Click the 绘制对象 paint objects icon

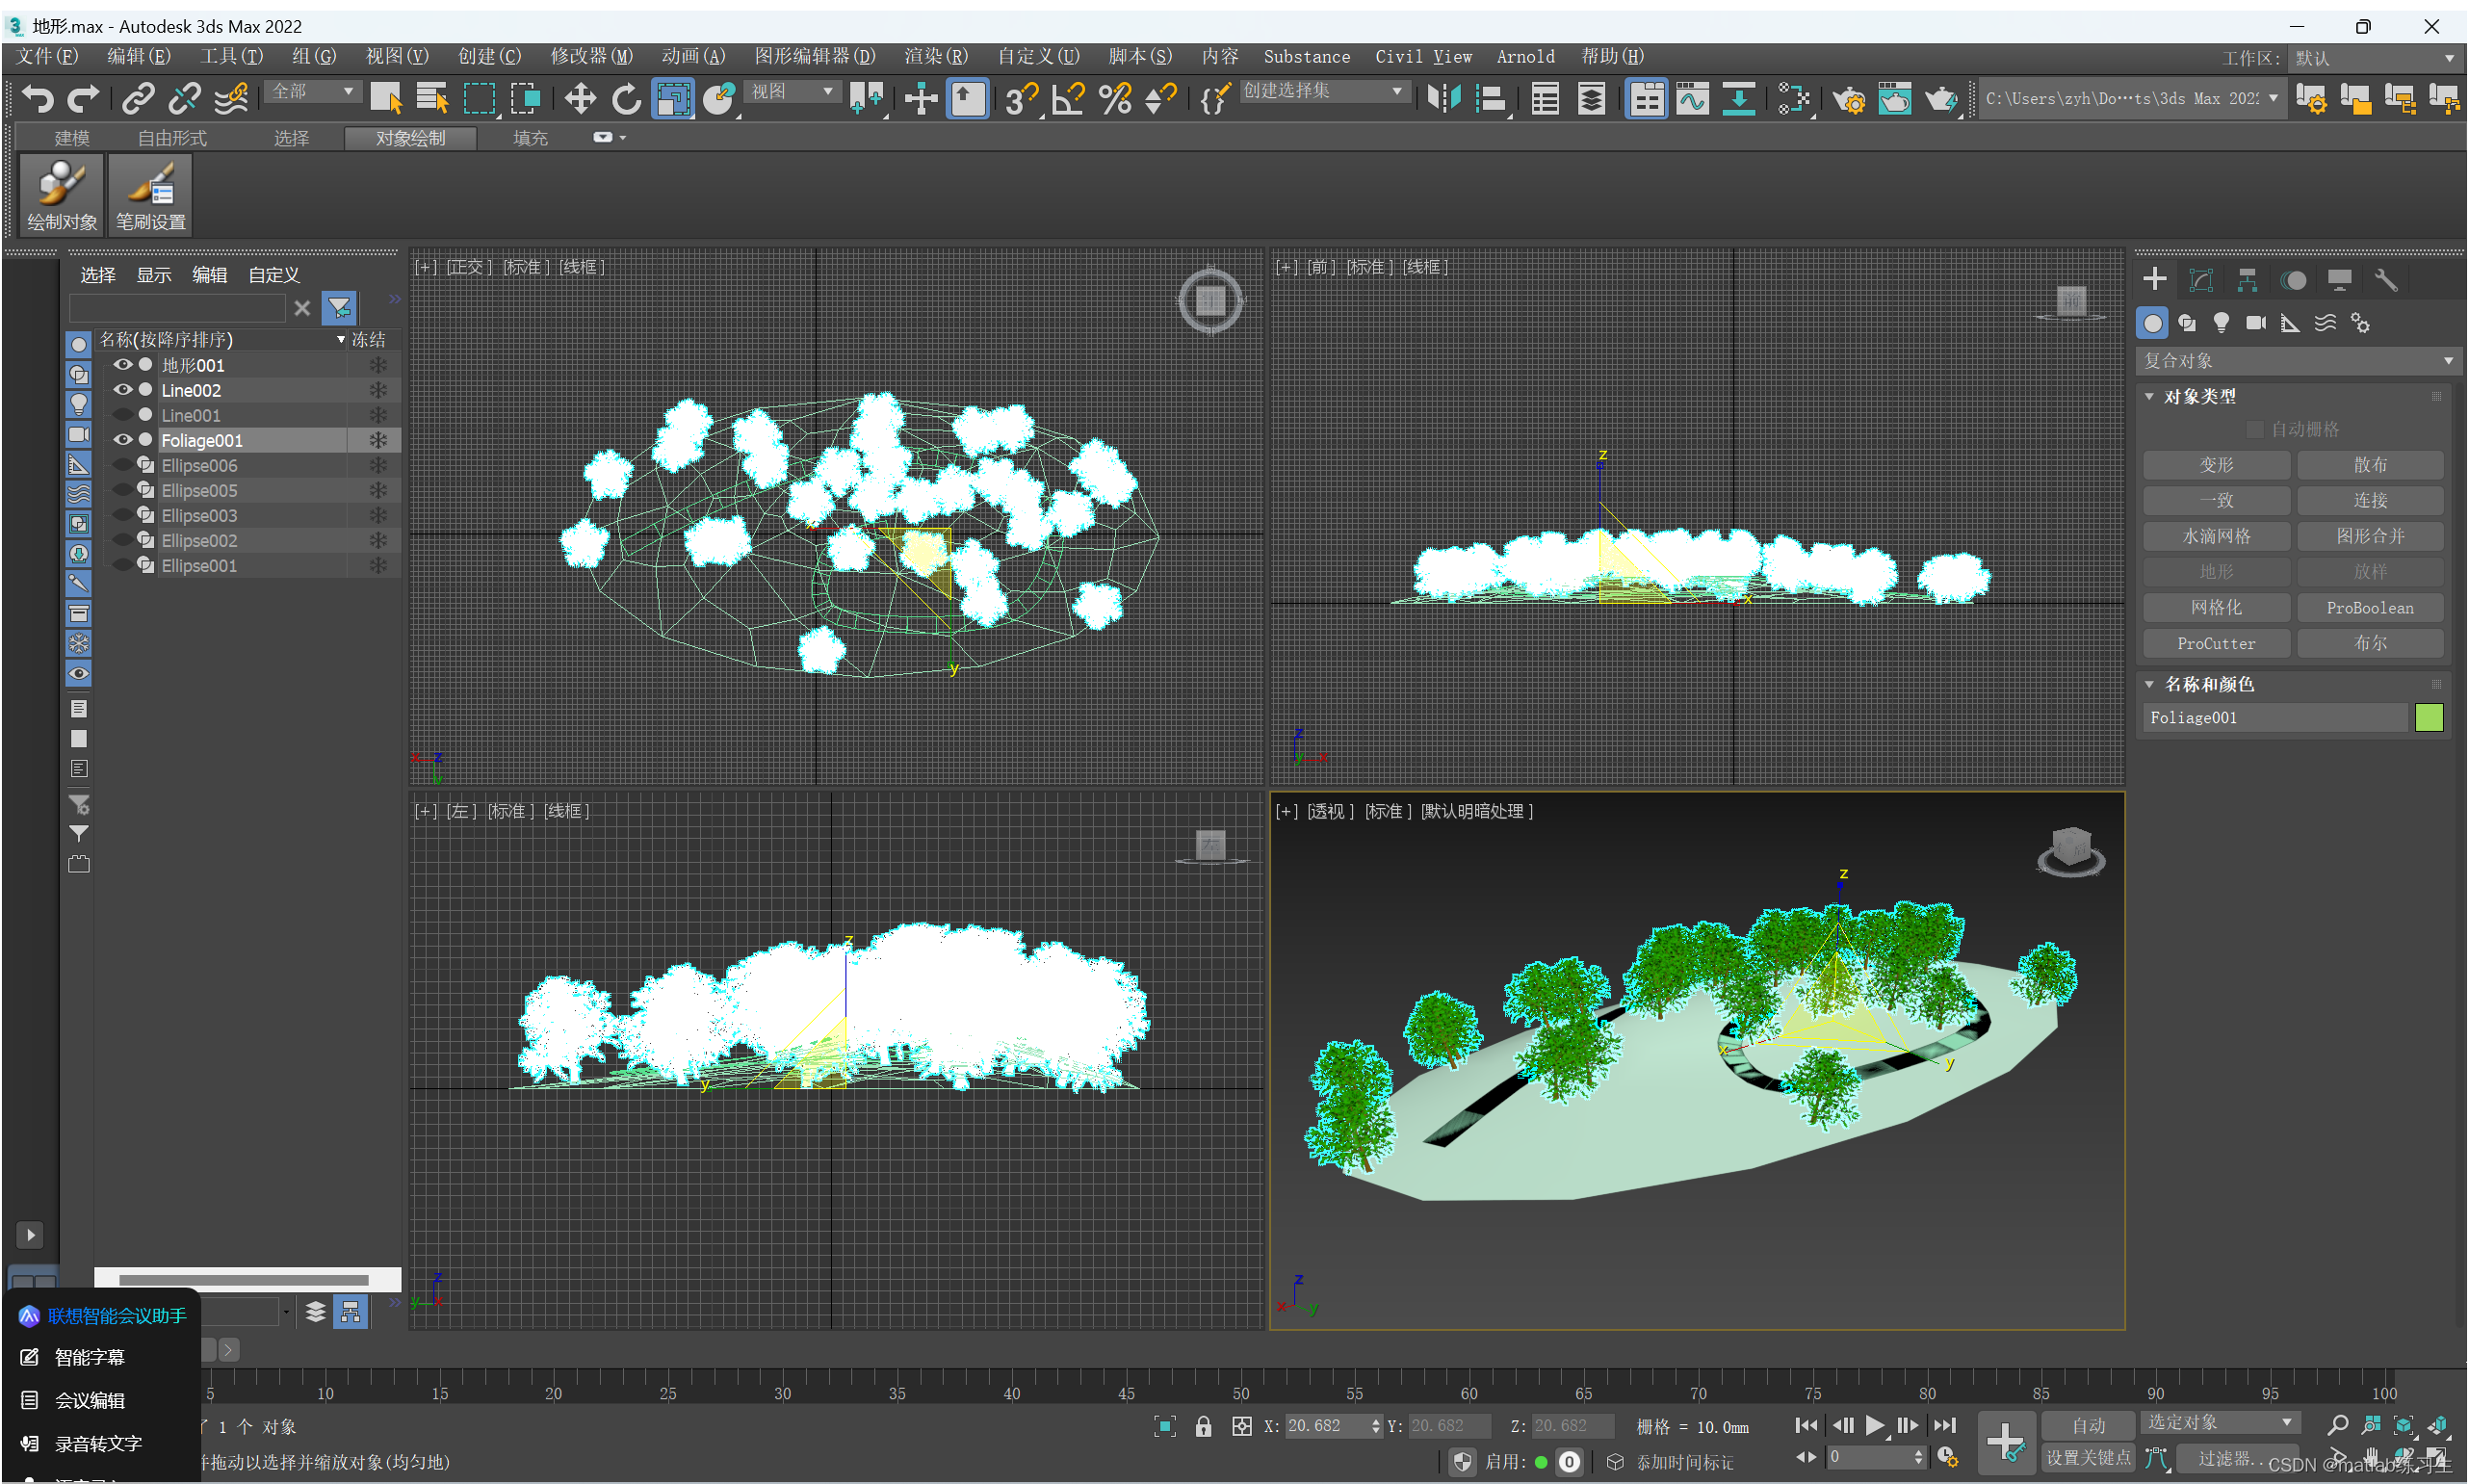pyautogui.click(x=60, y=195)
